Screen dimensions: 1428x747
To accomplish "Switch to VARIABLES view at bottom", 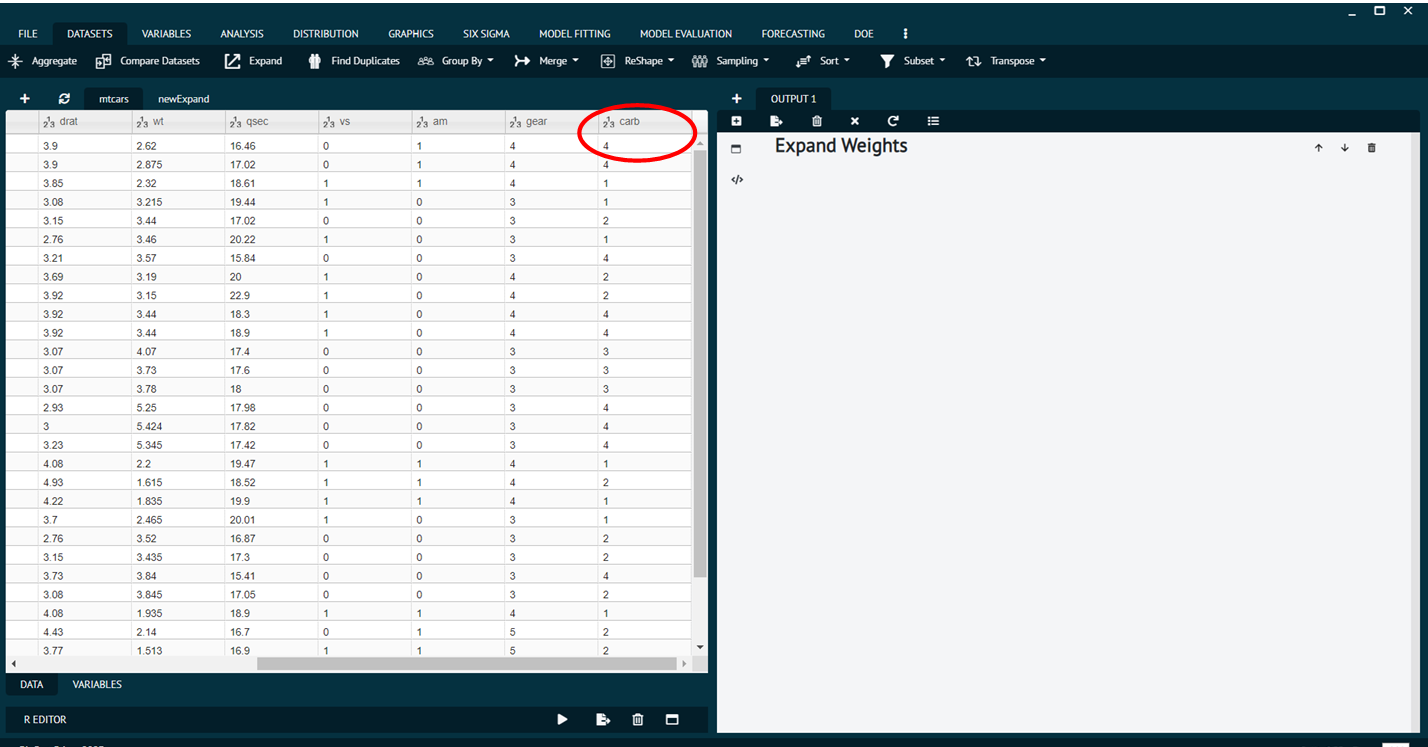I will click(97, 685).
